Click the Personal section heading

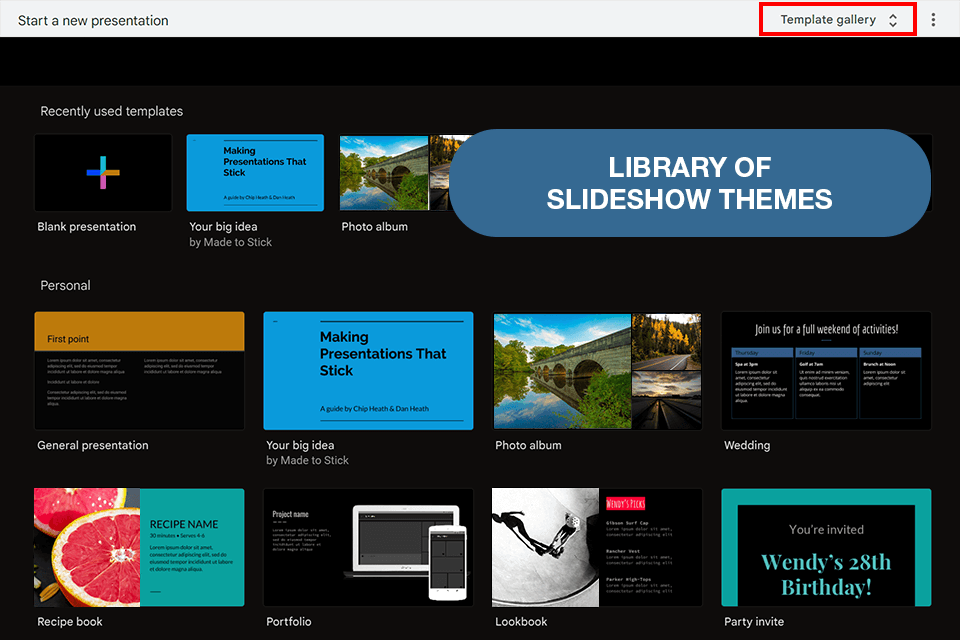pos(65,285)
